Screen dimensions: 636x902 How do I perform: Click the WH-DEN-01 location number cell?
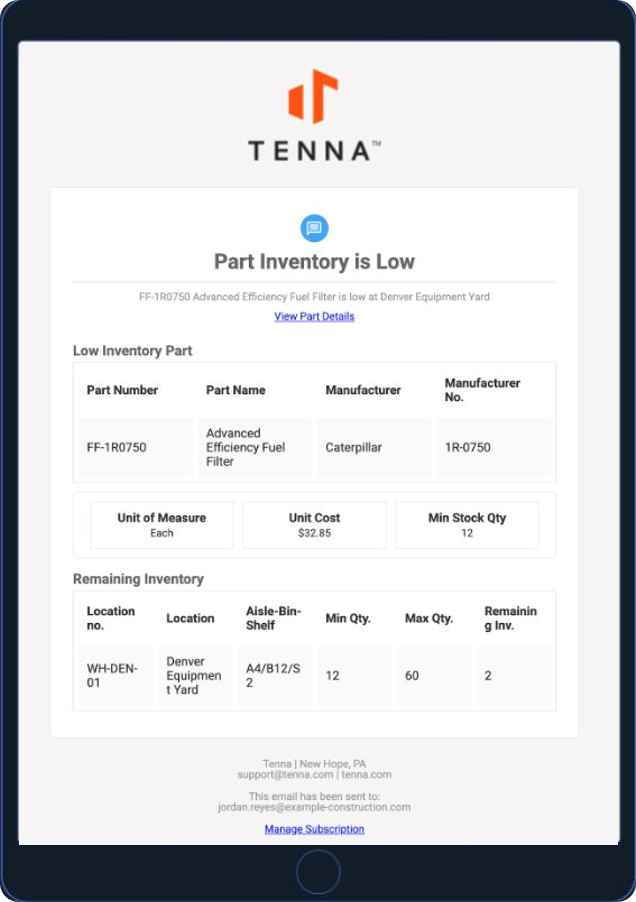click(116, 675)
